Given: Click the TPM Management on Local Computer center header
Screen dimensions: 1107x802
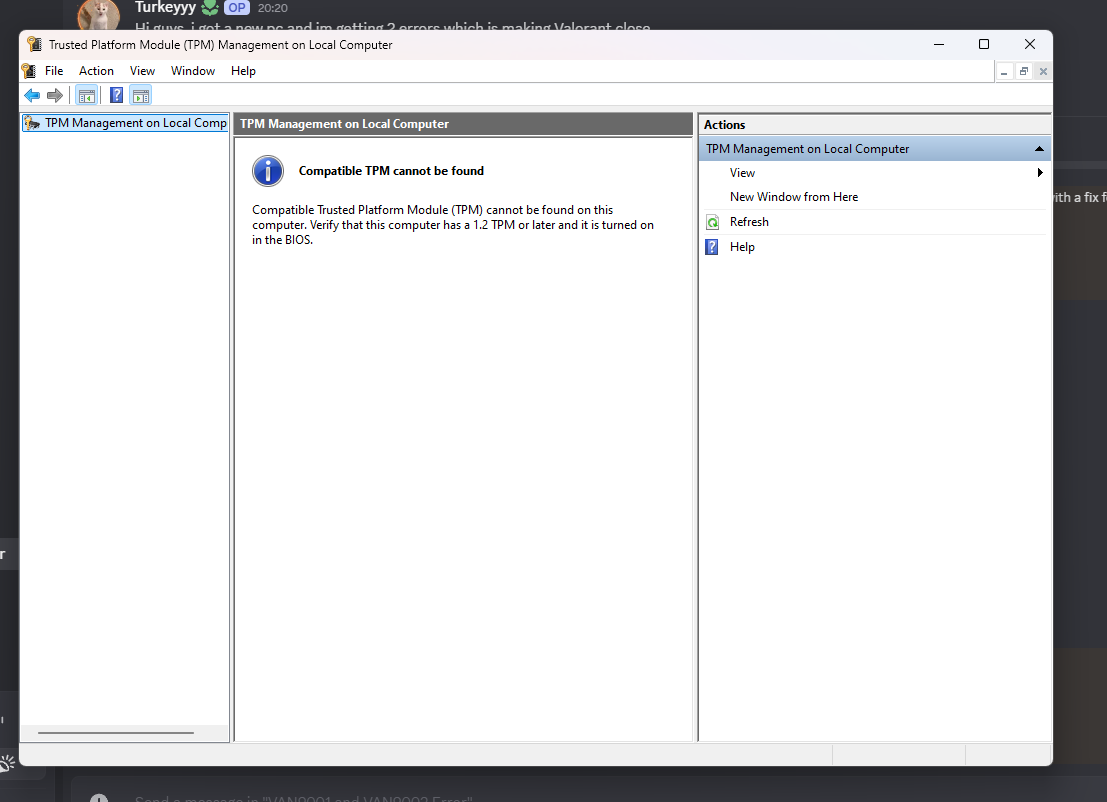Looking at the screenshot, I should pos(463,124).
